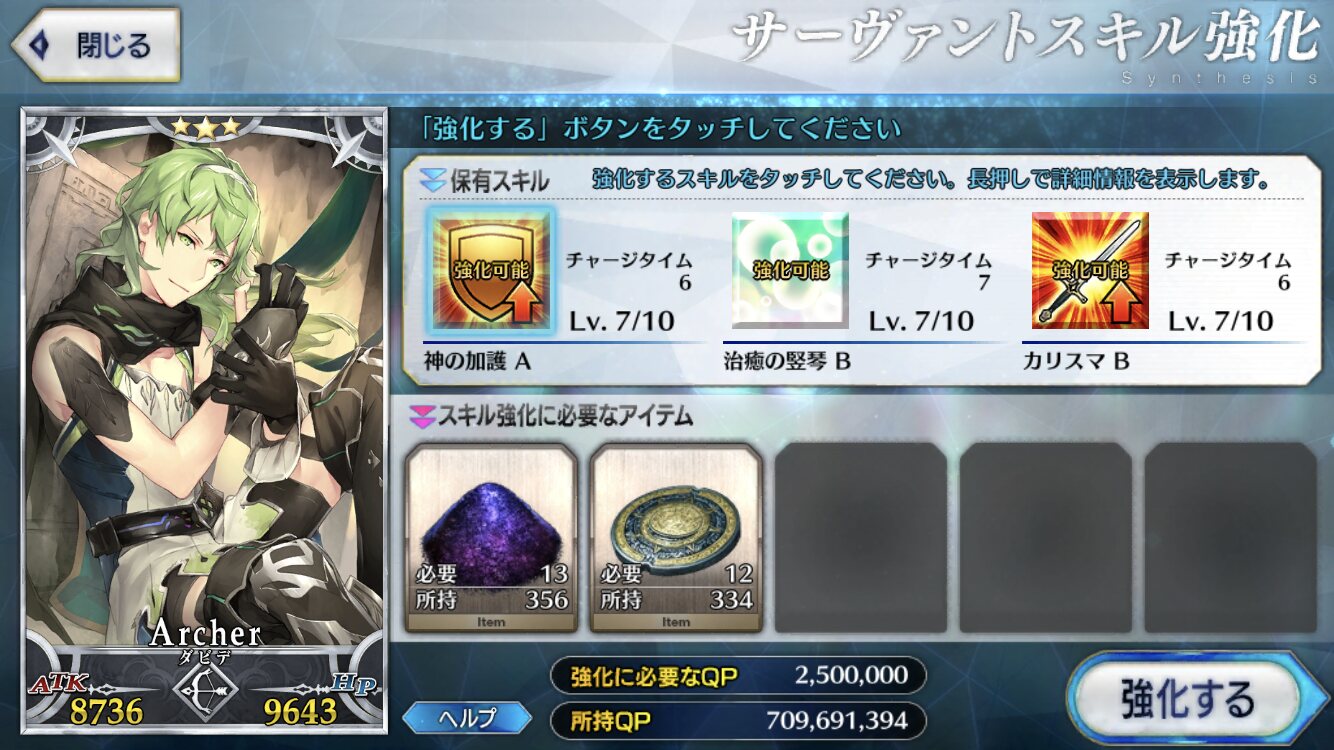Open the ヘルプ help button
The width and height of the screenshot is (1334, 750).
click(468, 717)
